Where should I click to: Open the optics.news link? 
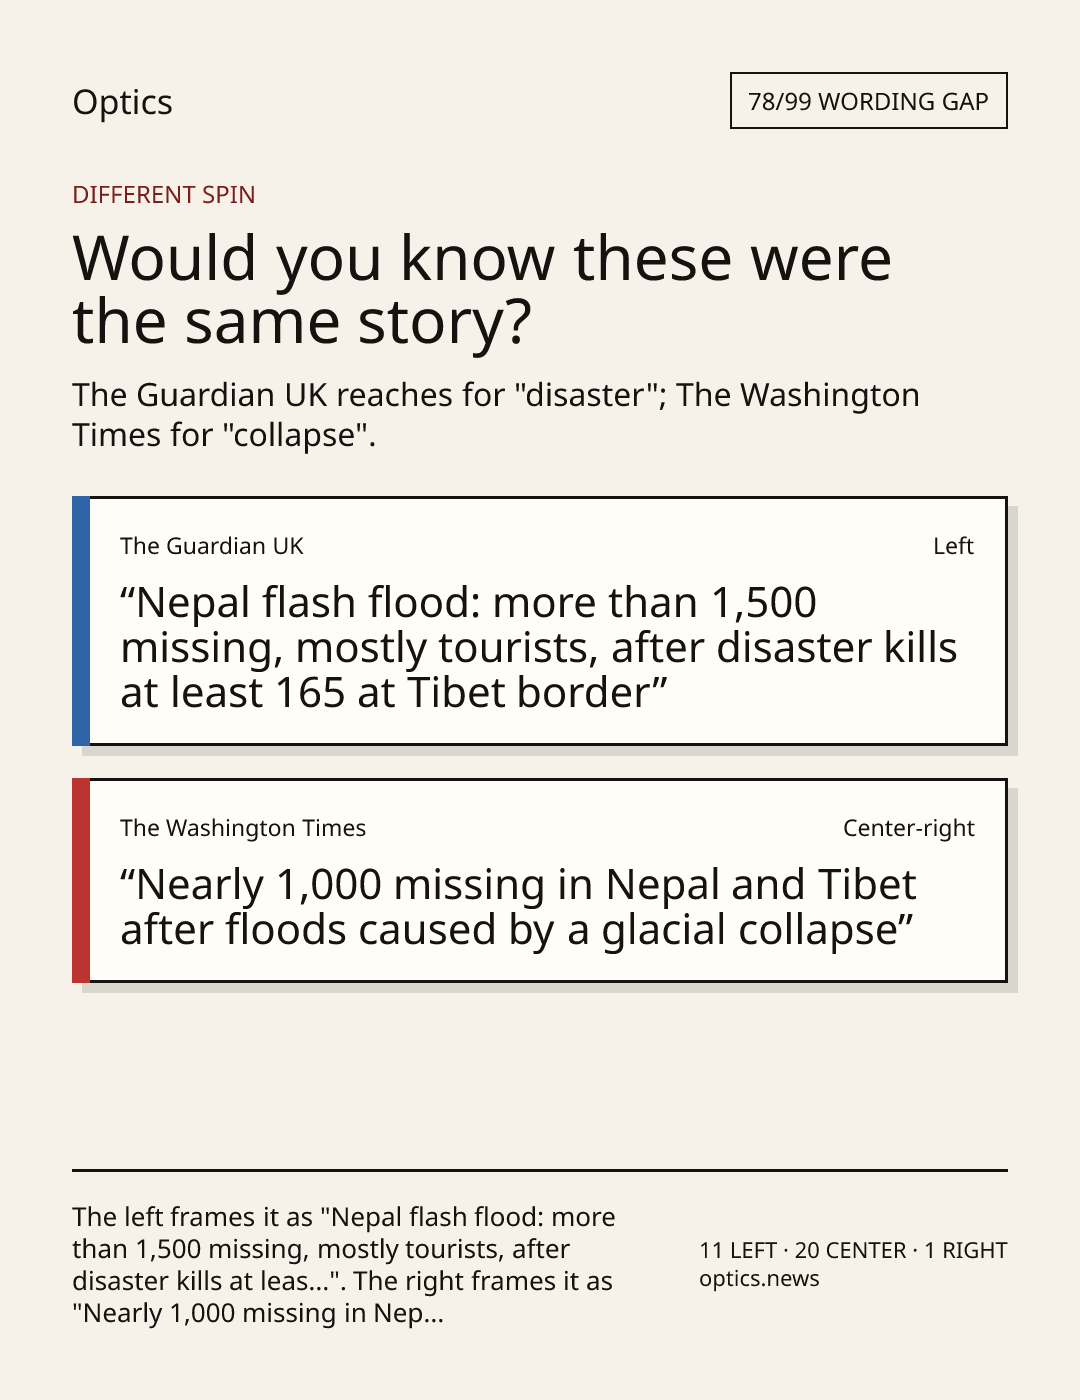[x=759, y=1278]
